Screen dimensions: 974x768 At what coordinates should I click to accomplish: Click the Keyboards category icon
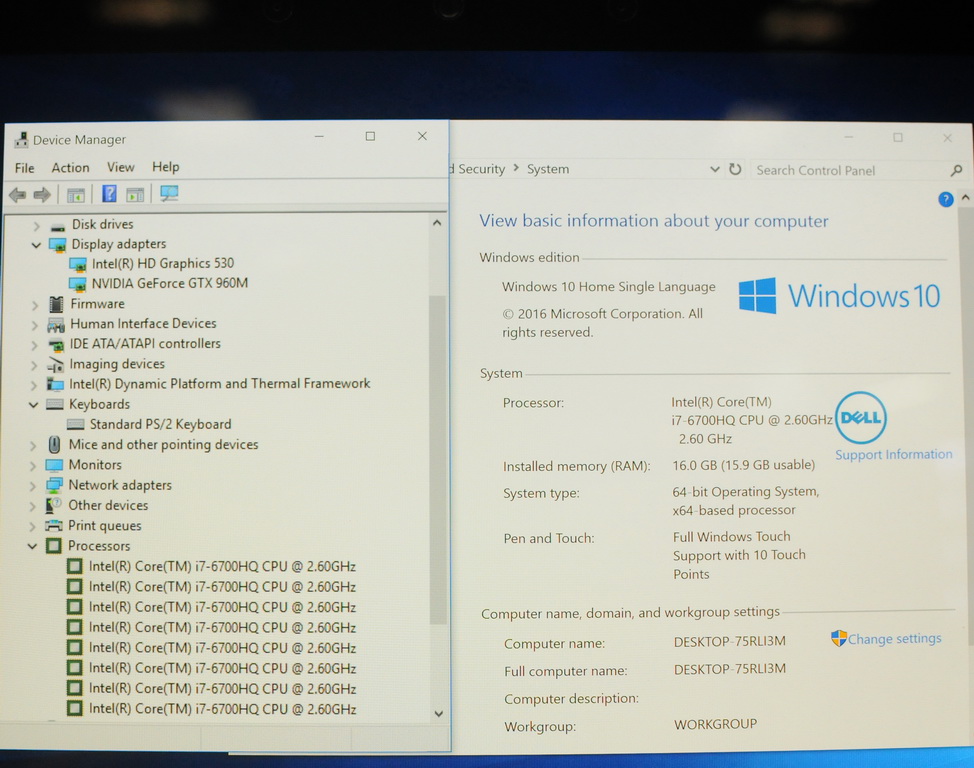55,405
